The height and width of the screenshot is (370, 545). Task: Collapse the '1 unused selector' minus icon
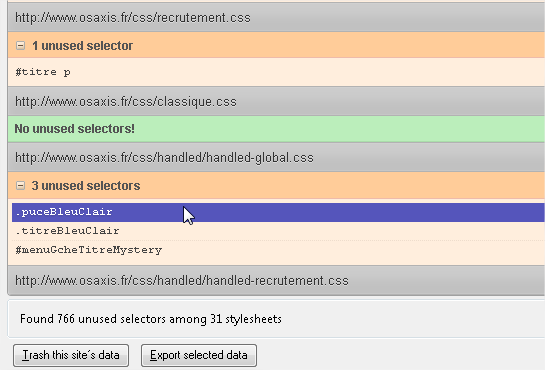[x=21, y=46]
